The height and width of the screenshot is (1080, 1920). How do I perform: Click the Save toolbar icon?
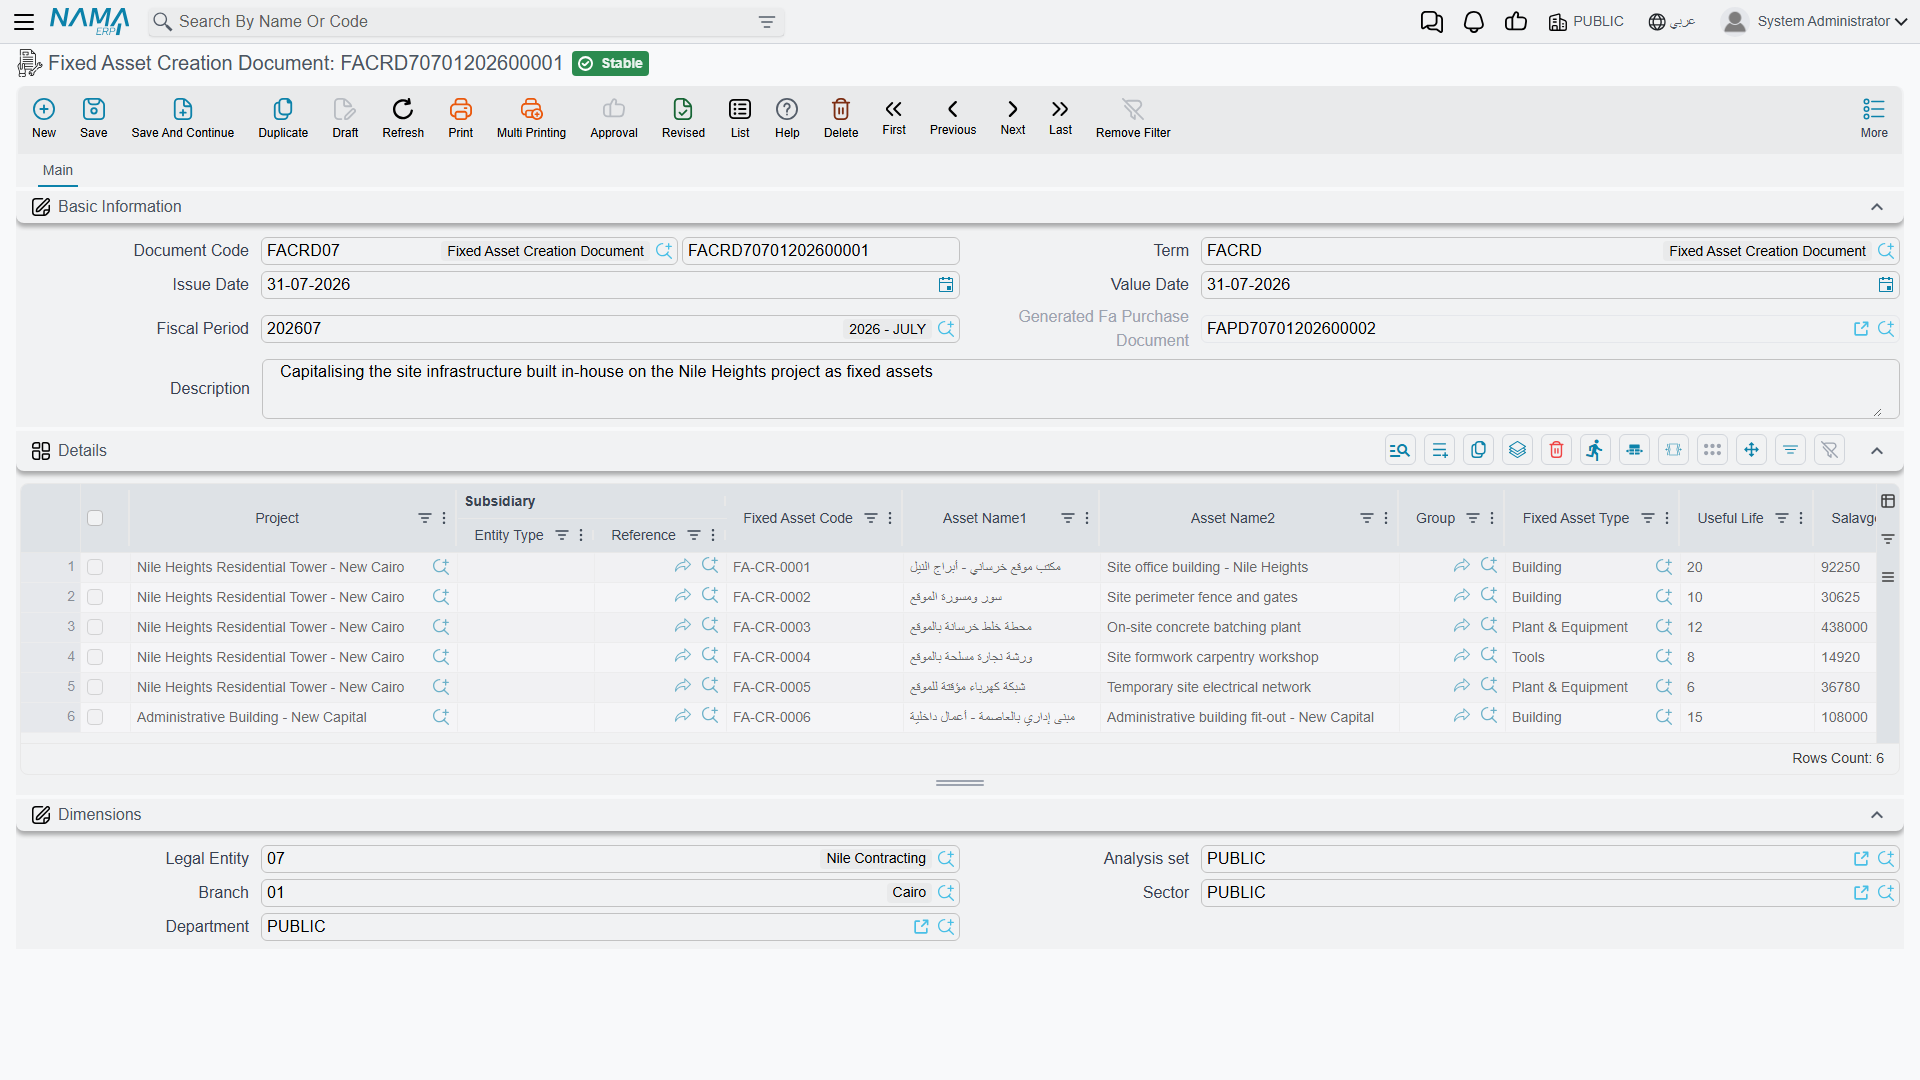click(x=94, y=109)
